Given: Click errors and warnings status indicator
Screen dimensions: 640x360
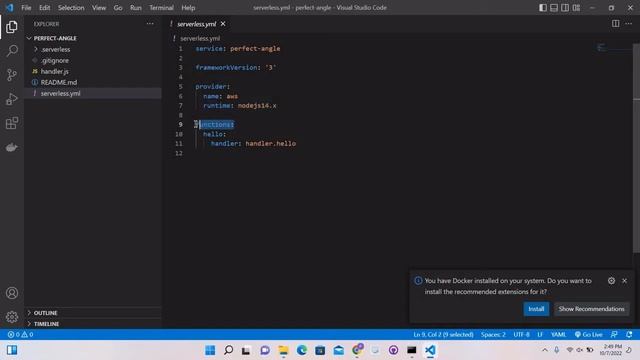Looking at the screenshot, I should pos(20,334).
